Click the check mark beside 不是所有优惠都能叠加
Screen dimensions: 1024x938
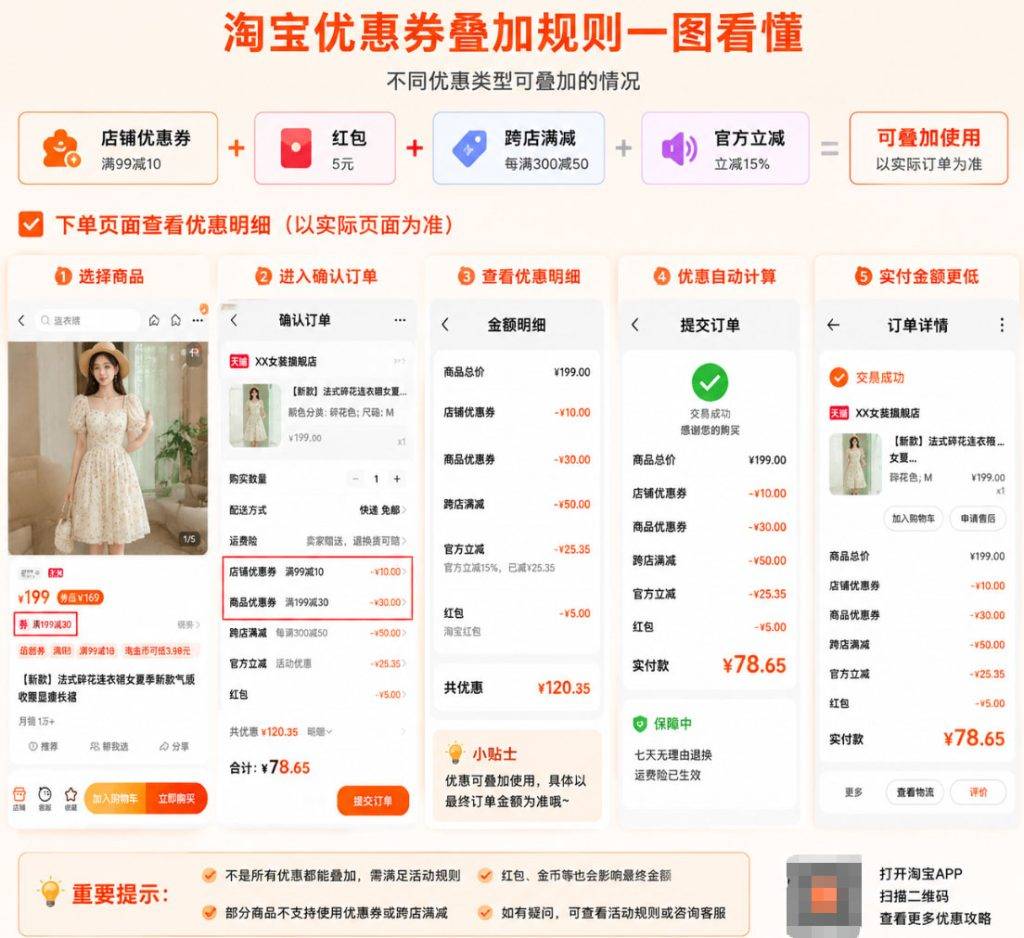(x=210, y=875)
